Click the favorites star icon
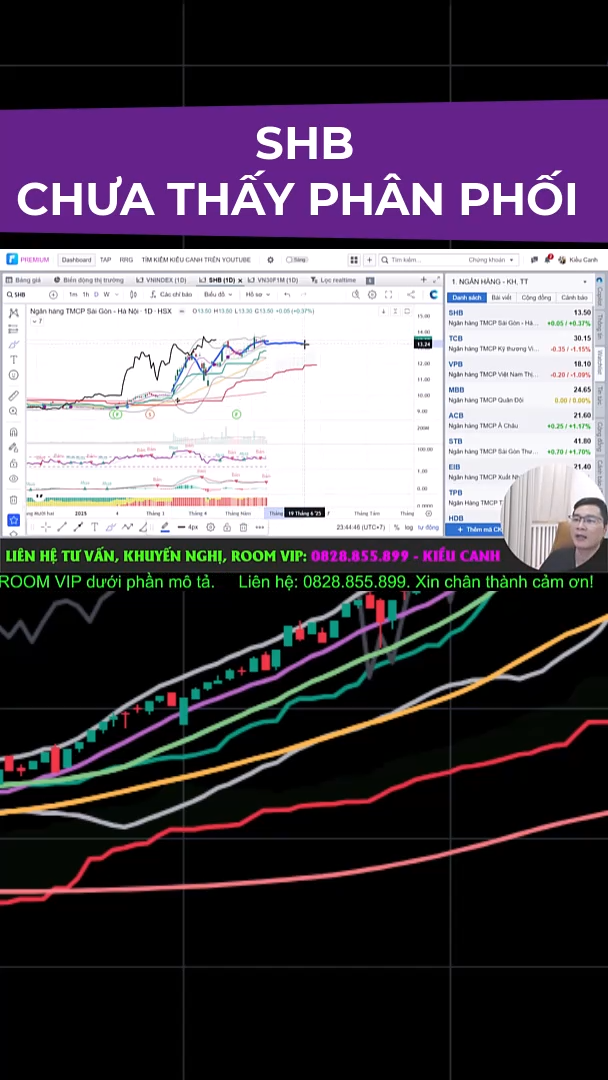Image resolution: width=608 pixels, height=1080 pixels. [x=14, y=520]
